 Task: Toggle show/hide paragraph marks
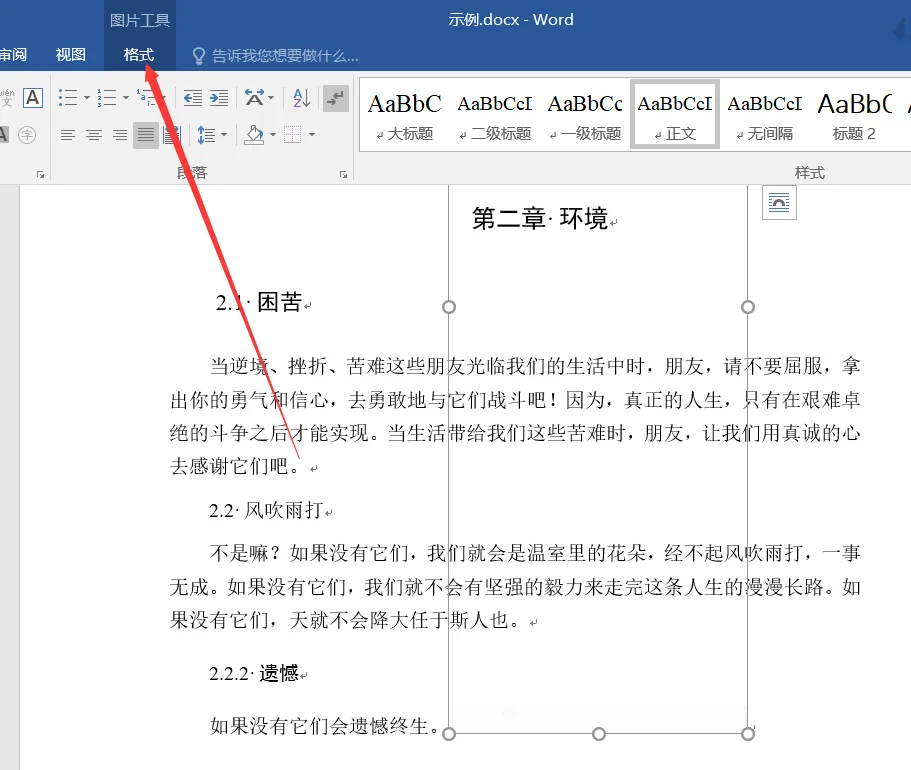(337, 97)
